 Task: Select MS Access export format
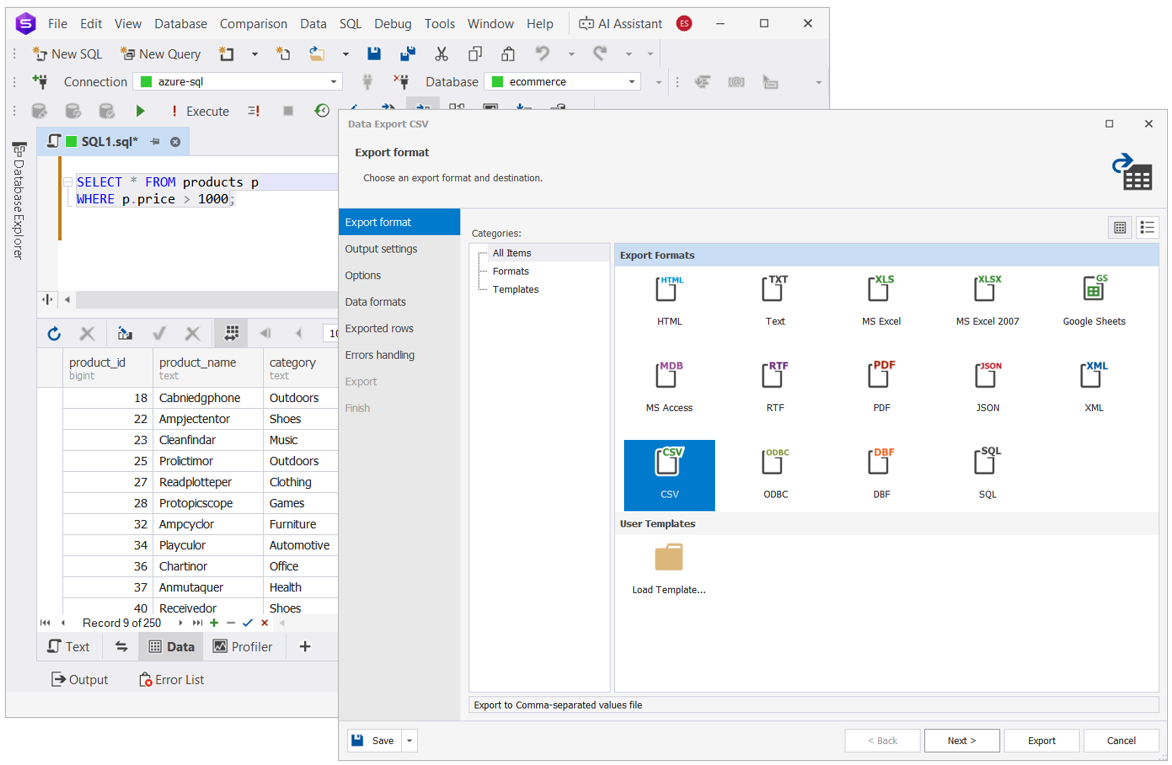669,387
